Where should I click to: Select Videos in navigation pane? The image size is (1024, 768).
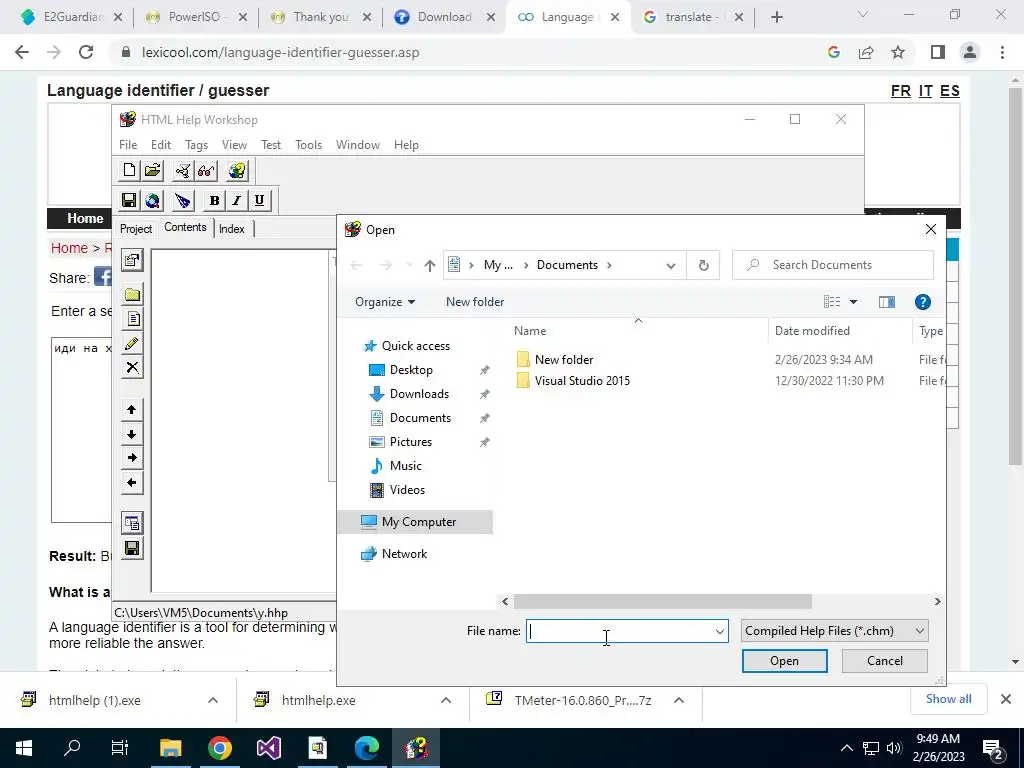pos(407,490)
